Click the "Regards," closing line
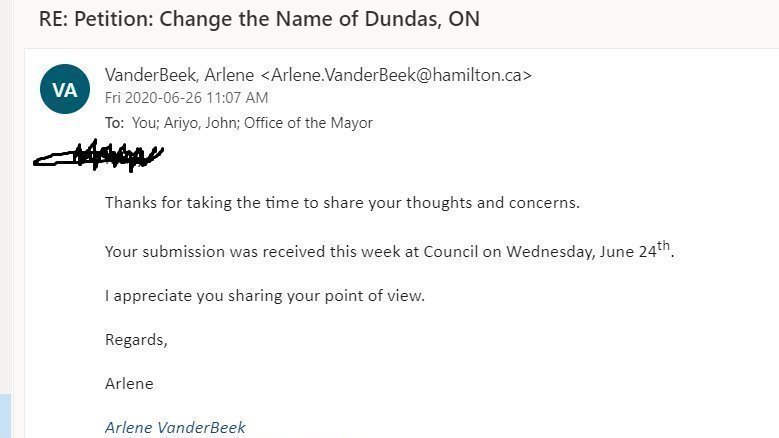Image resolution: width=779 pixels, height=438 pixels. tap(136, 340)
